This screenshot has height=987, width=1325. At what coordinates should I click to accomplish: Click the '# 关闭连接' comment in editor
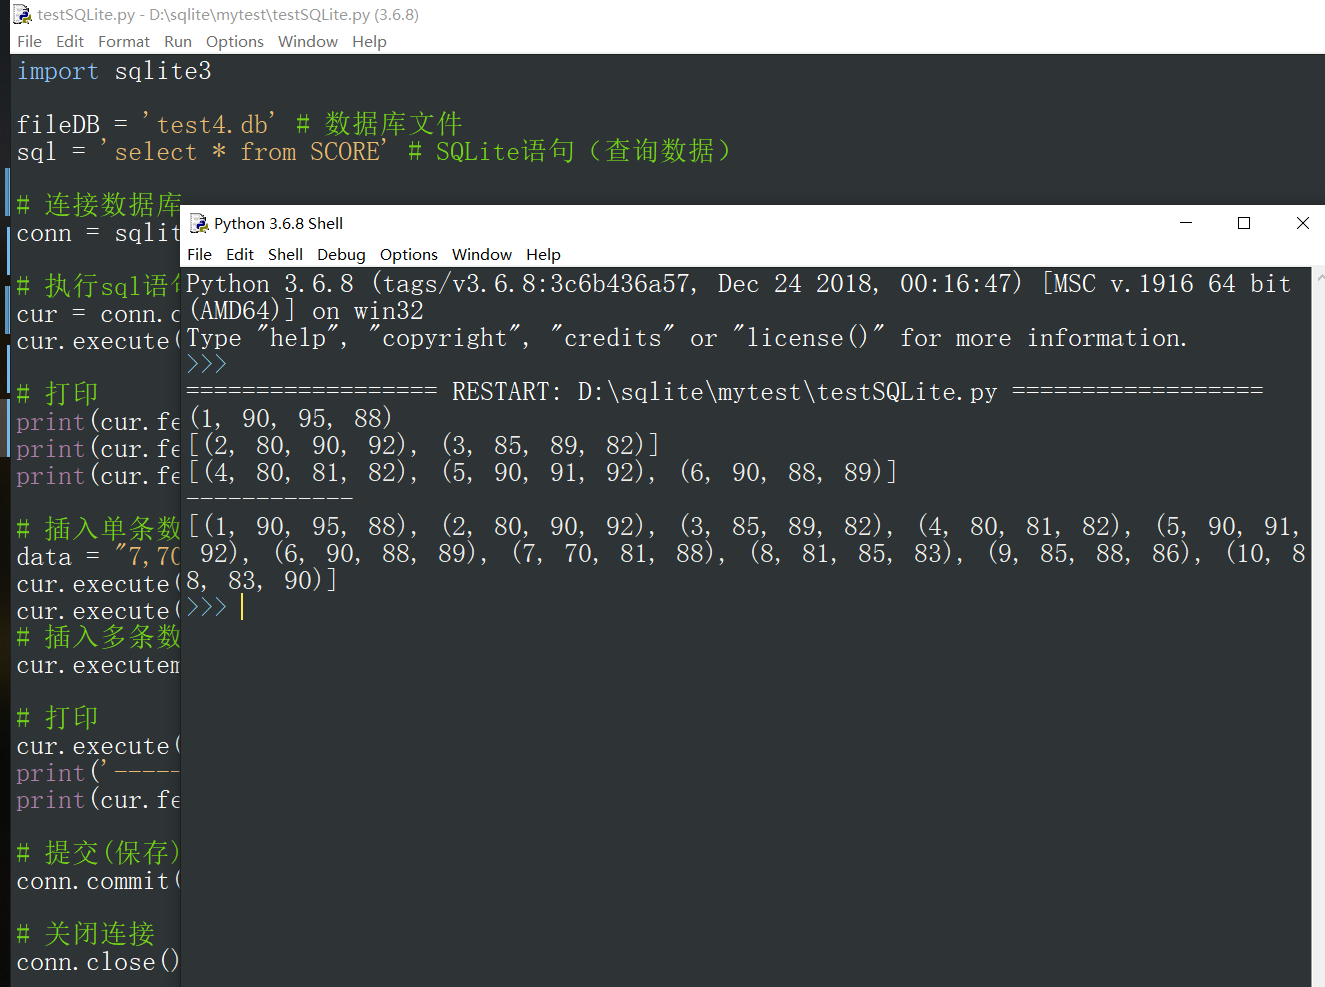86,934
